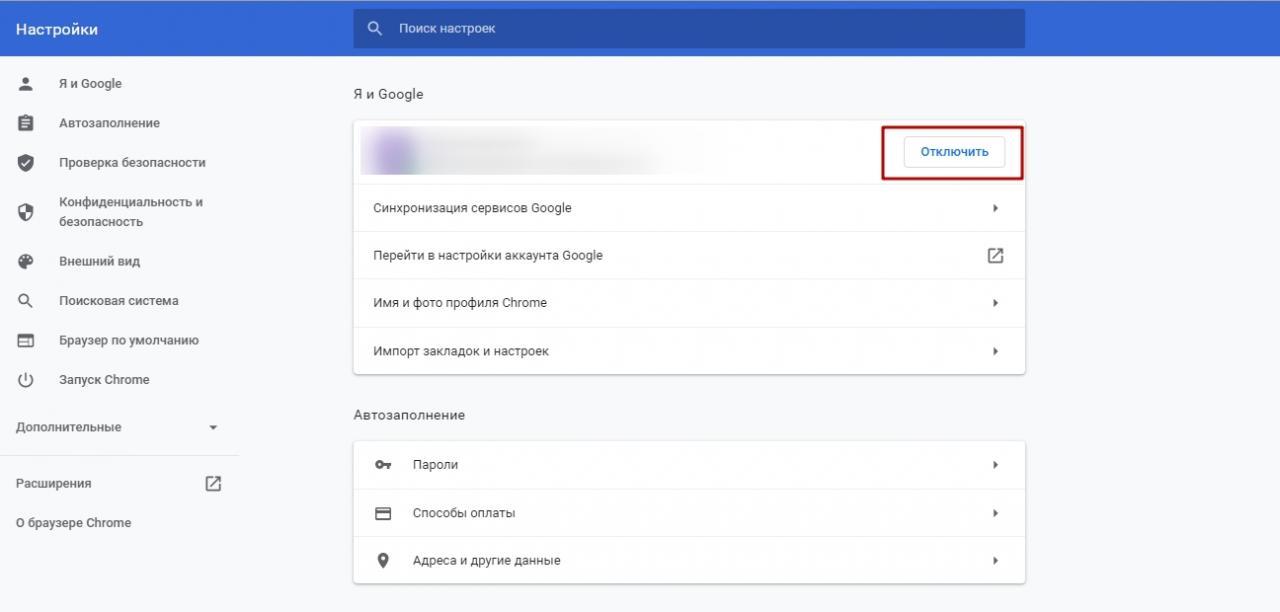Click the Дополнительные label in the sidebar

(x=68, y=427)
